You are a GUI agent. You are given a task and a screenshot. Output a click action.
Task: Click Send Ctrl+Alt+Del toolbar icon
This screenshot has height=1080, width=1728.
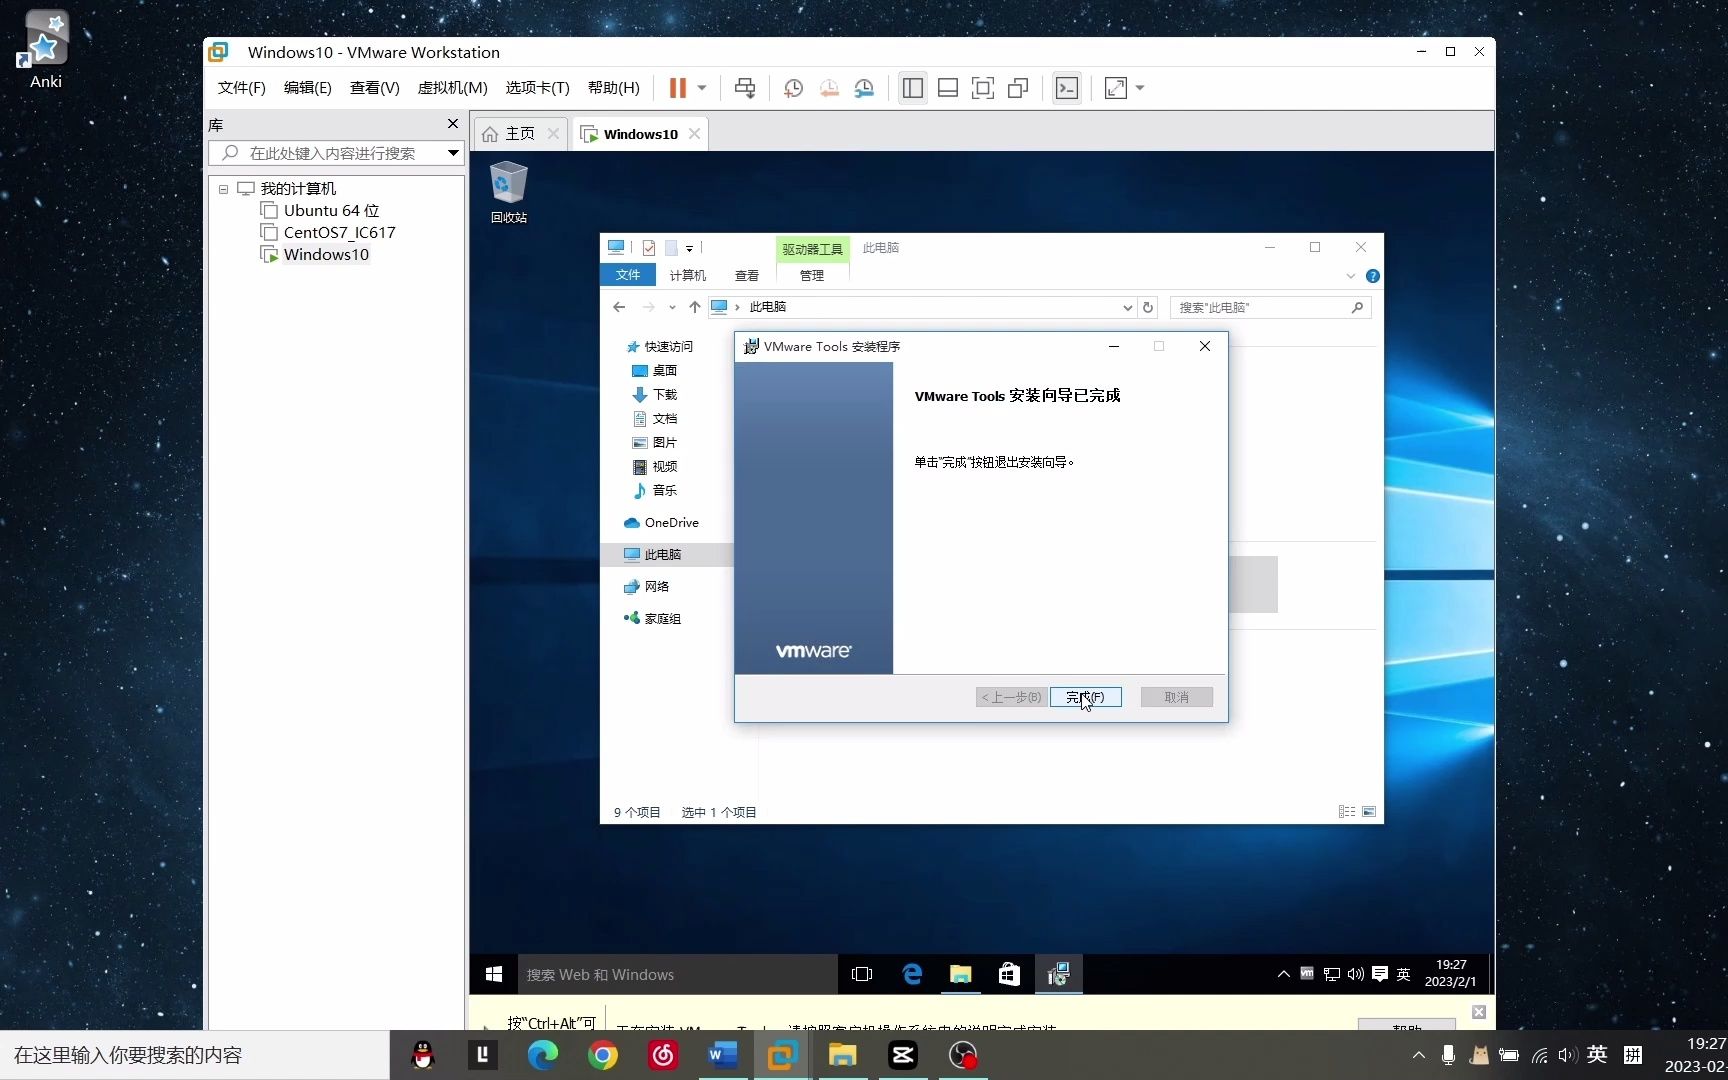click(745, 88)
